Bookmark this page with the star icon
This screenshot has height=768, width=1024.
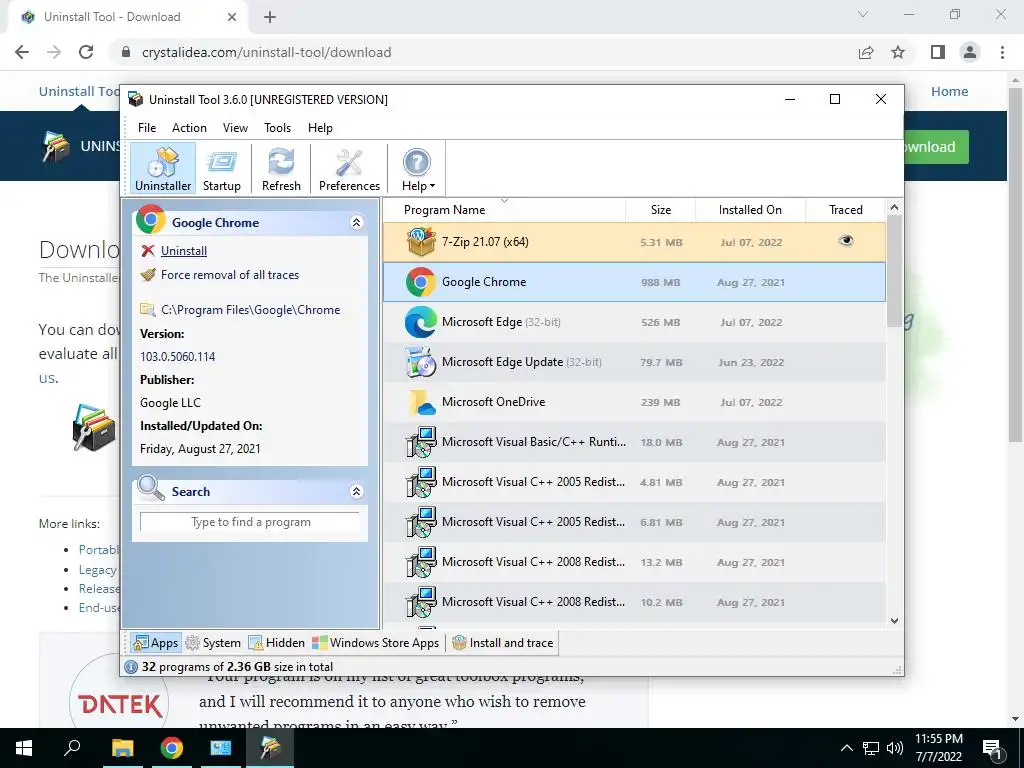[898, 52]
